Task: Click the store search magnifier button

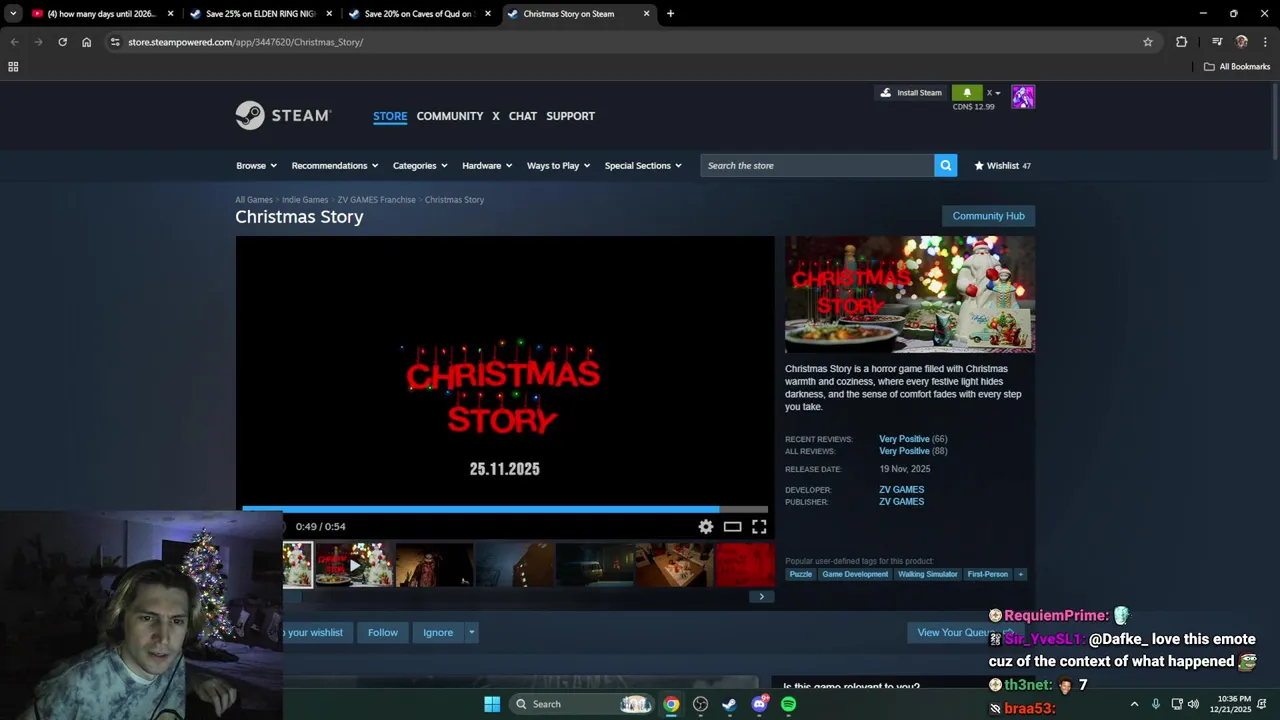Action: (x=945, y=166)
